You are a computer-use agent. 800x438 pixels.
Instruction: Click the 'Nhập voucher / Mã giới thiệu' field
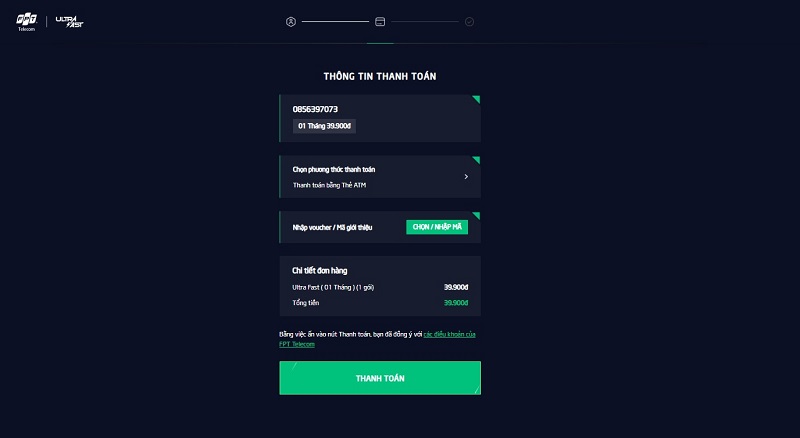[332, 228]
